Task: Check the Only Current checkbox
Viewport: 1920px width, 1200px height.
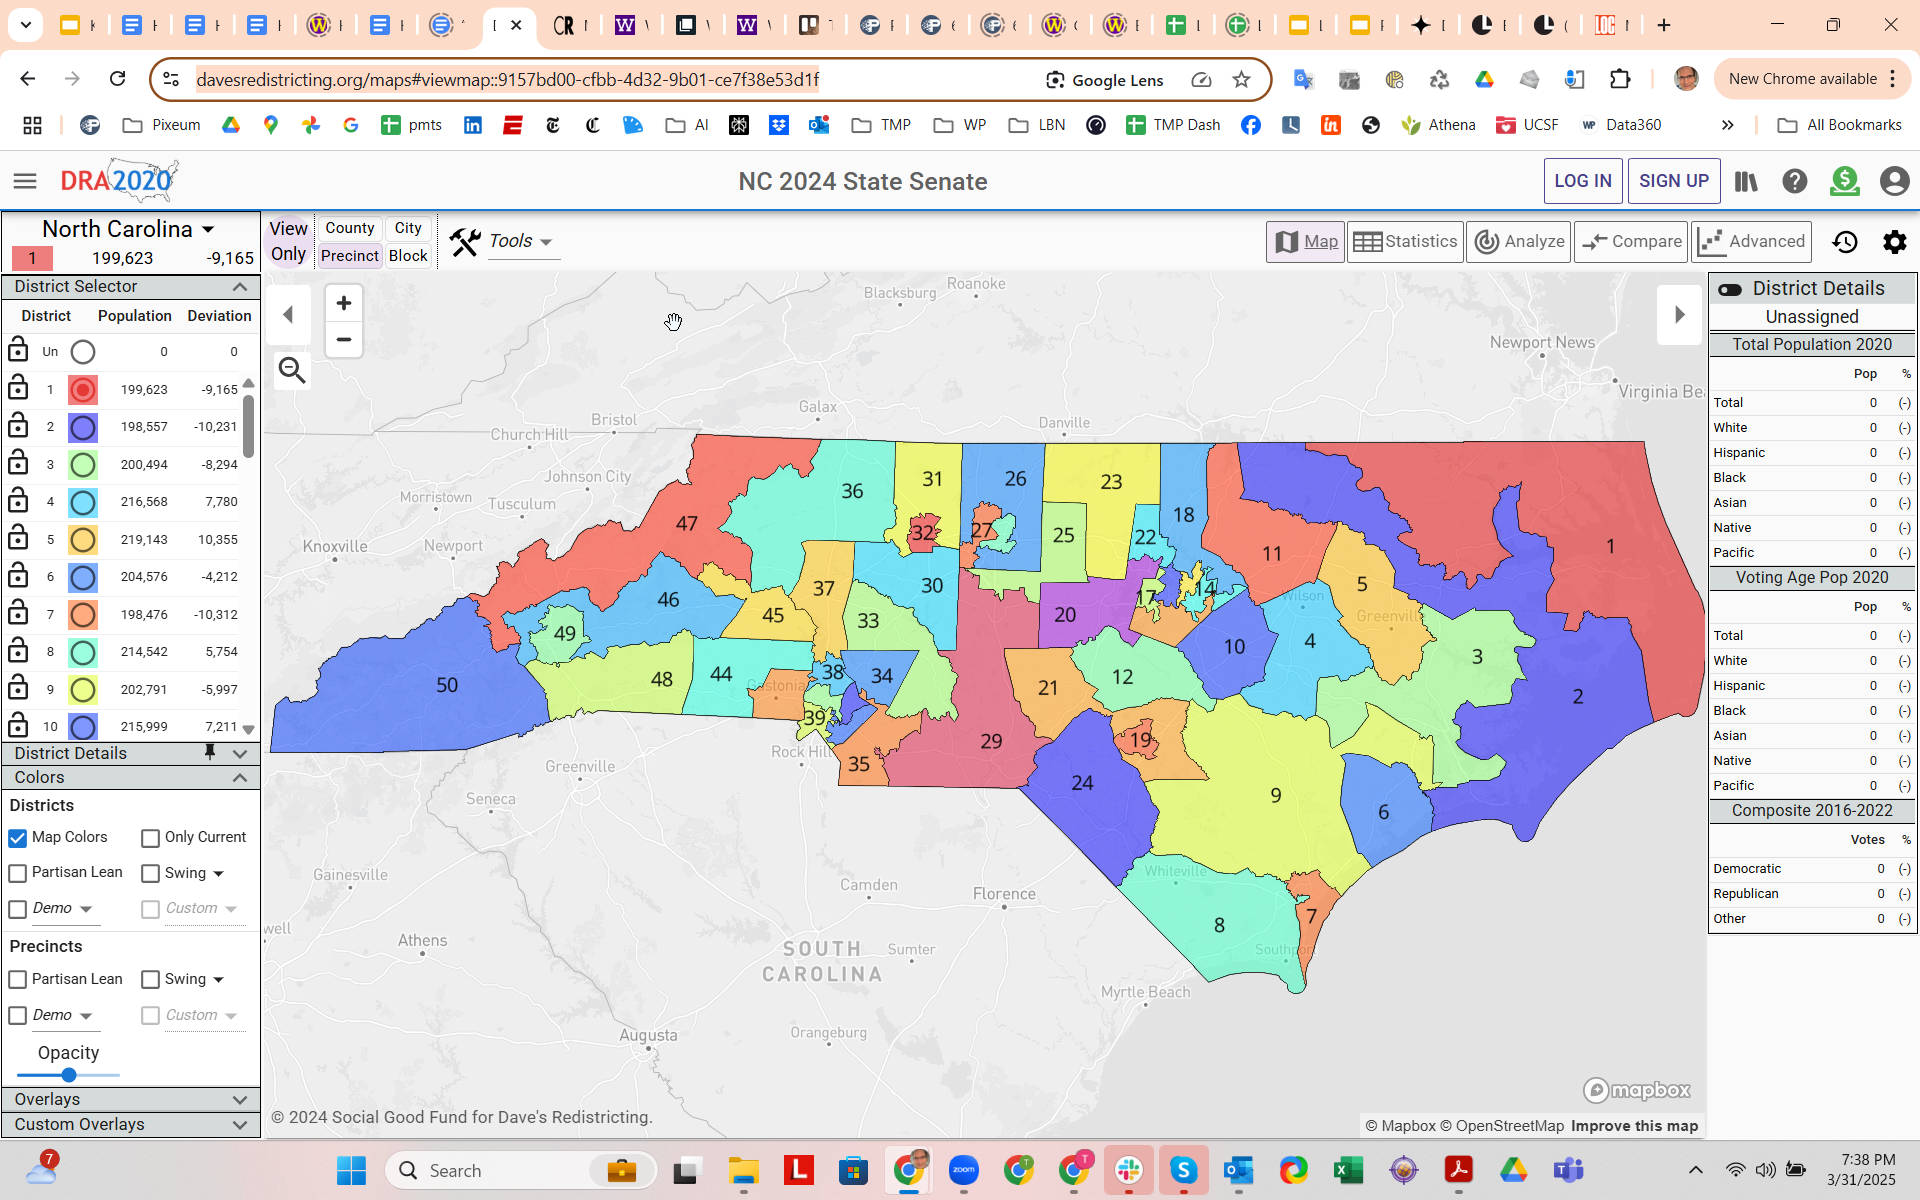Action: [150, 838]
